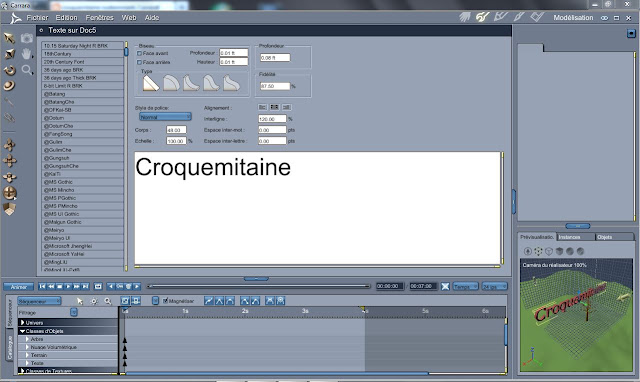
Task: Open the Render room icon at top right
Action: (x=537, y=17)
